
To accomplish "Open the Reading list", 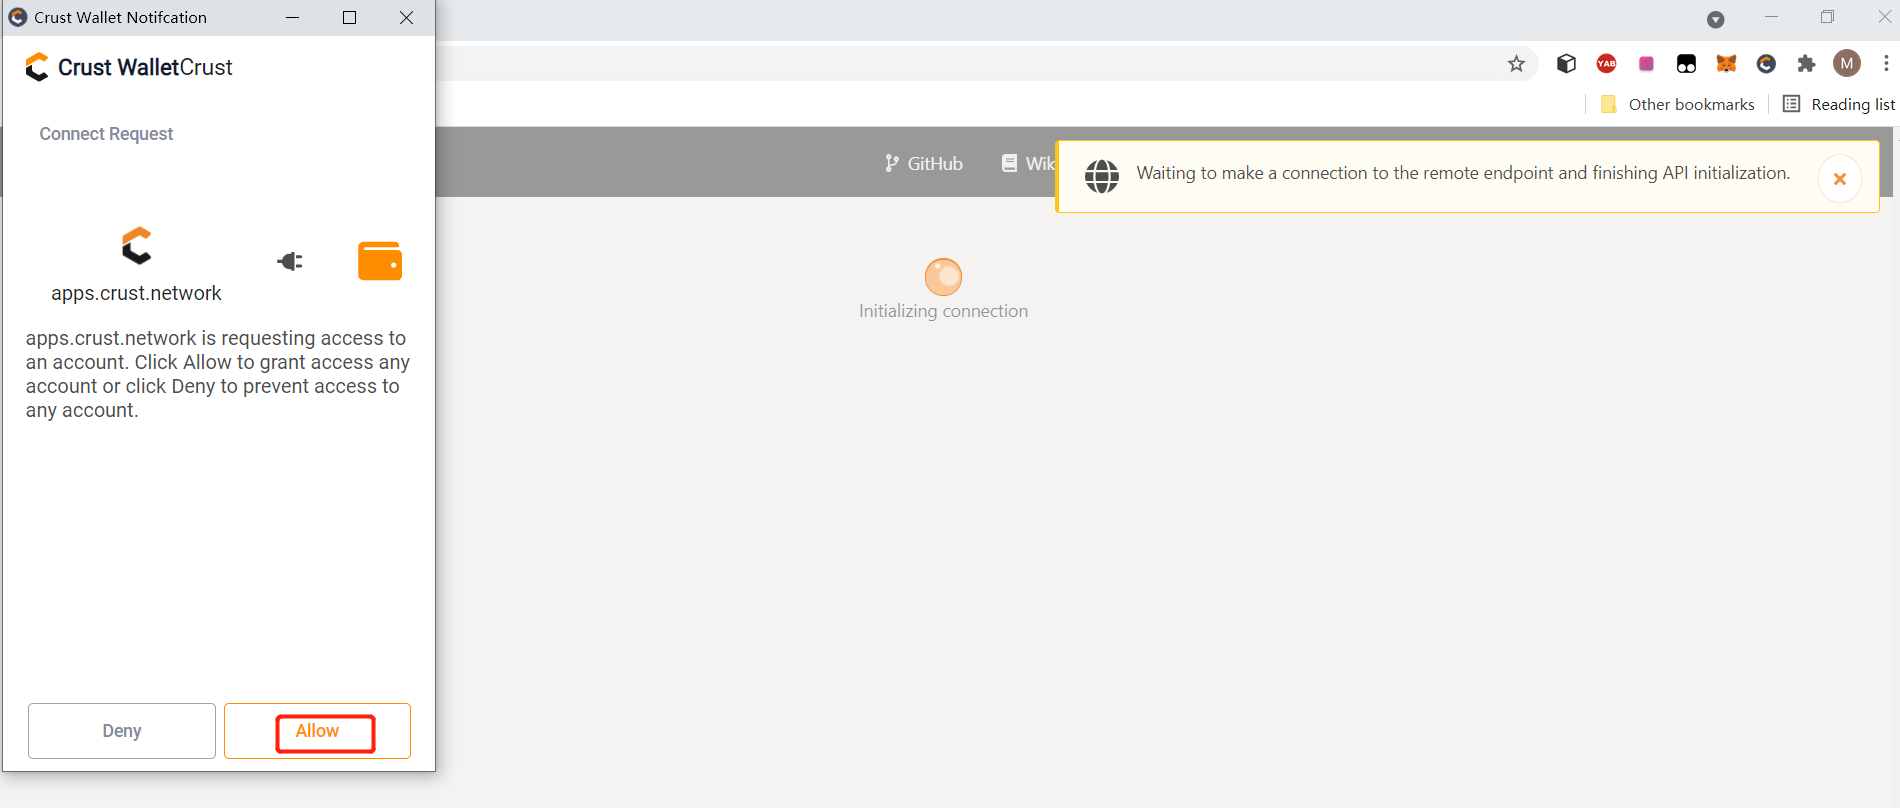I will (x=1839, y=104).
